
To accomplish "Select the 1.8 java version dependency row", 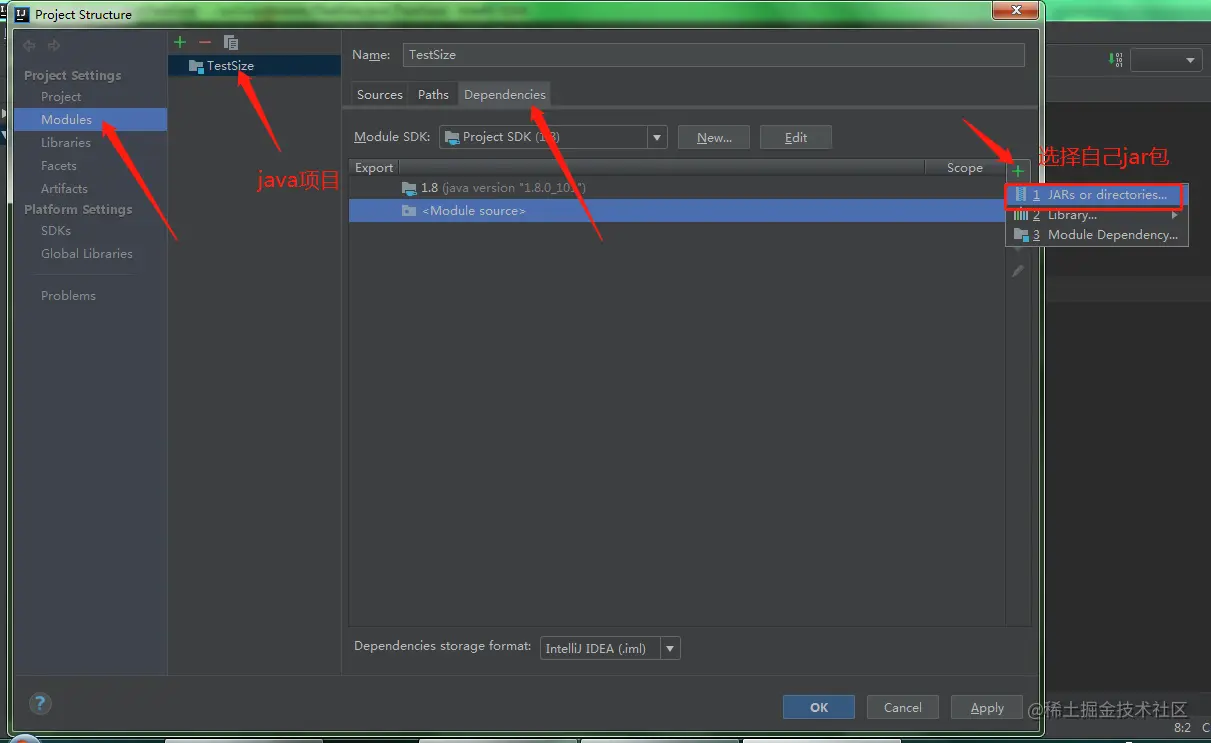I will 676,188.
